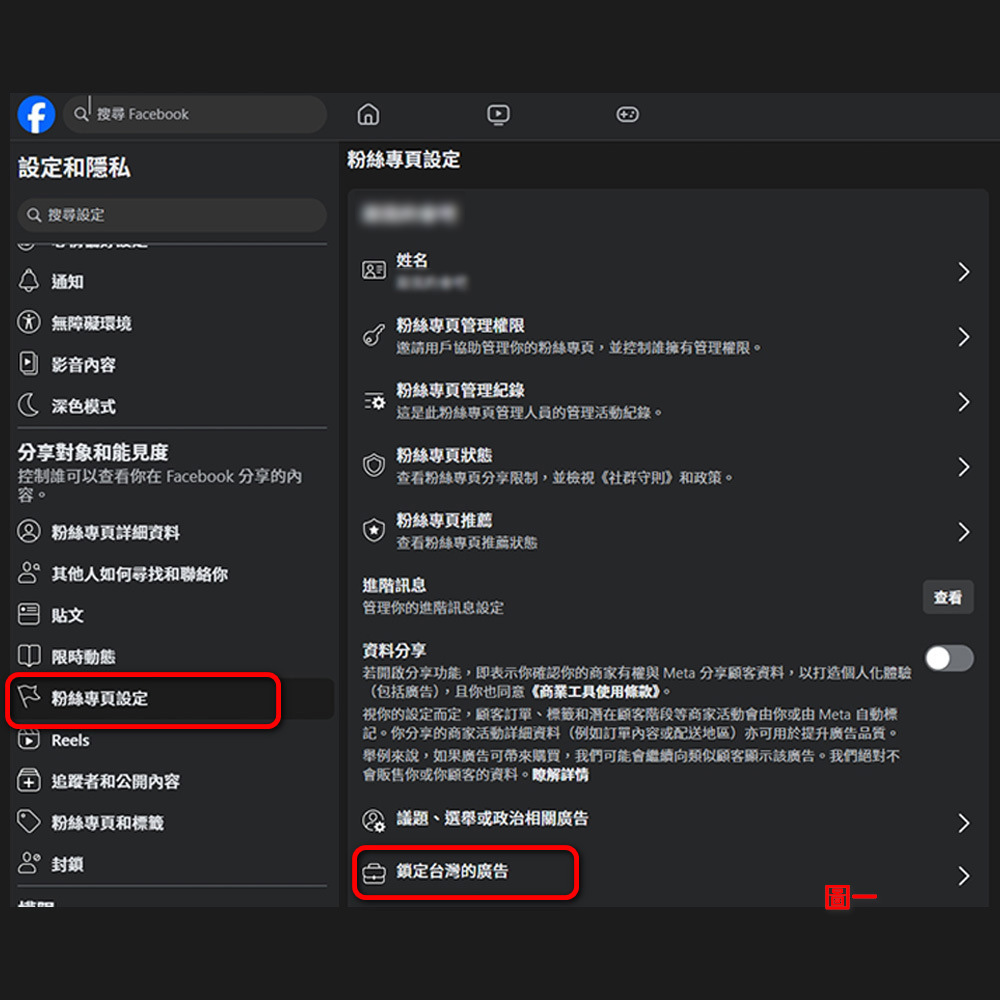Click the 搜尋設定 search field

coord(172,215)
